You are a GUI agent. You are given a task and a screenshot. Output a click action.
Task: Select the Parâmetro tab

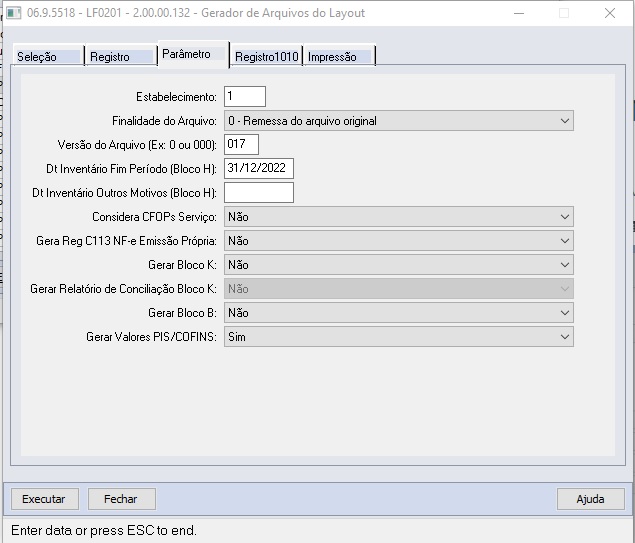194,54
